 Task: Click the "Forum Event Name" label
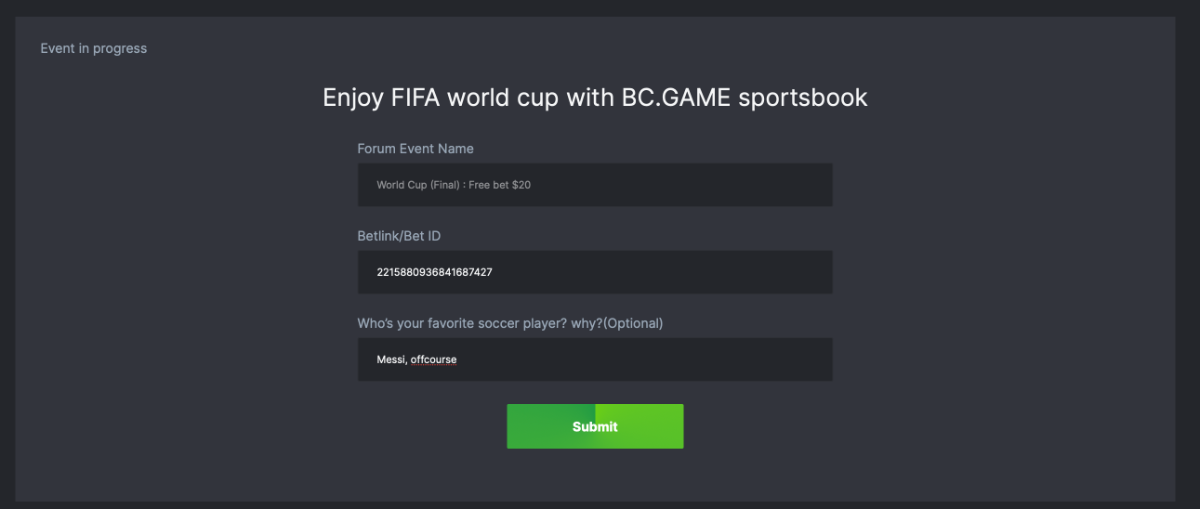tap(415, 148)
